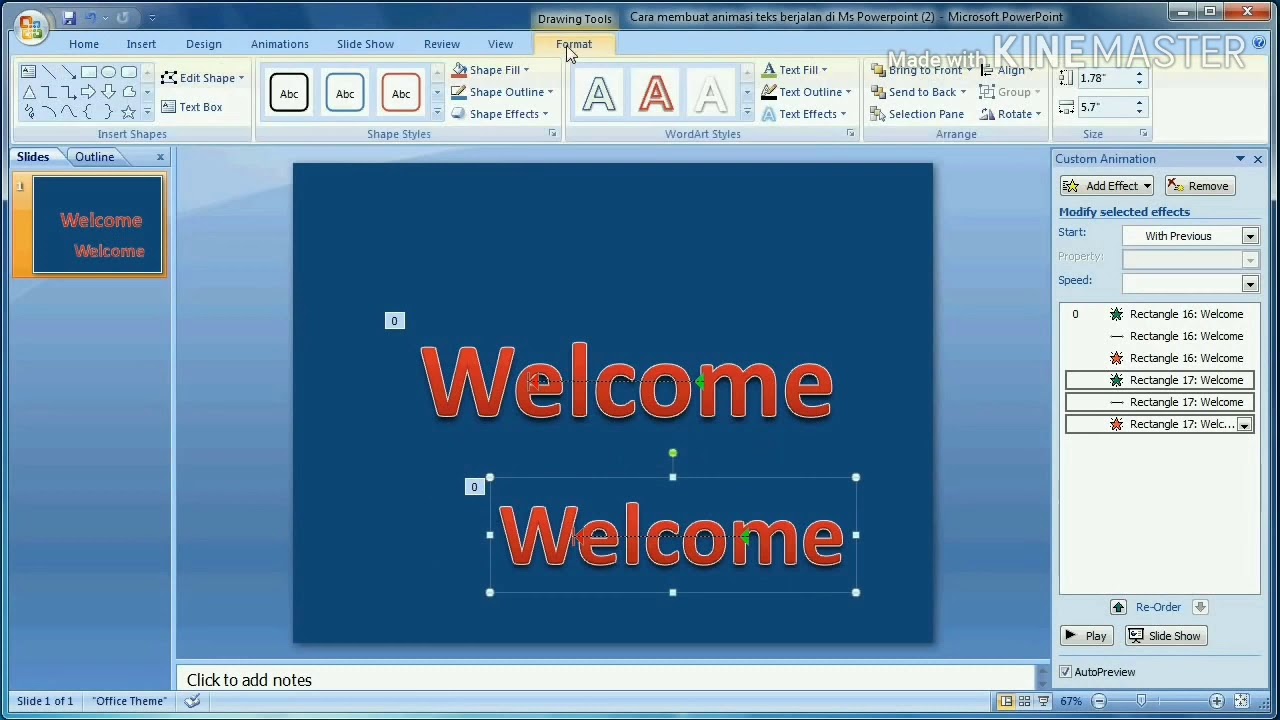
Task: Click zoom in plus button
Action: click(1217, 701)
